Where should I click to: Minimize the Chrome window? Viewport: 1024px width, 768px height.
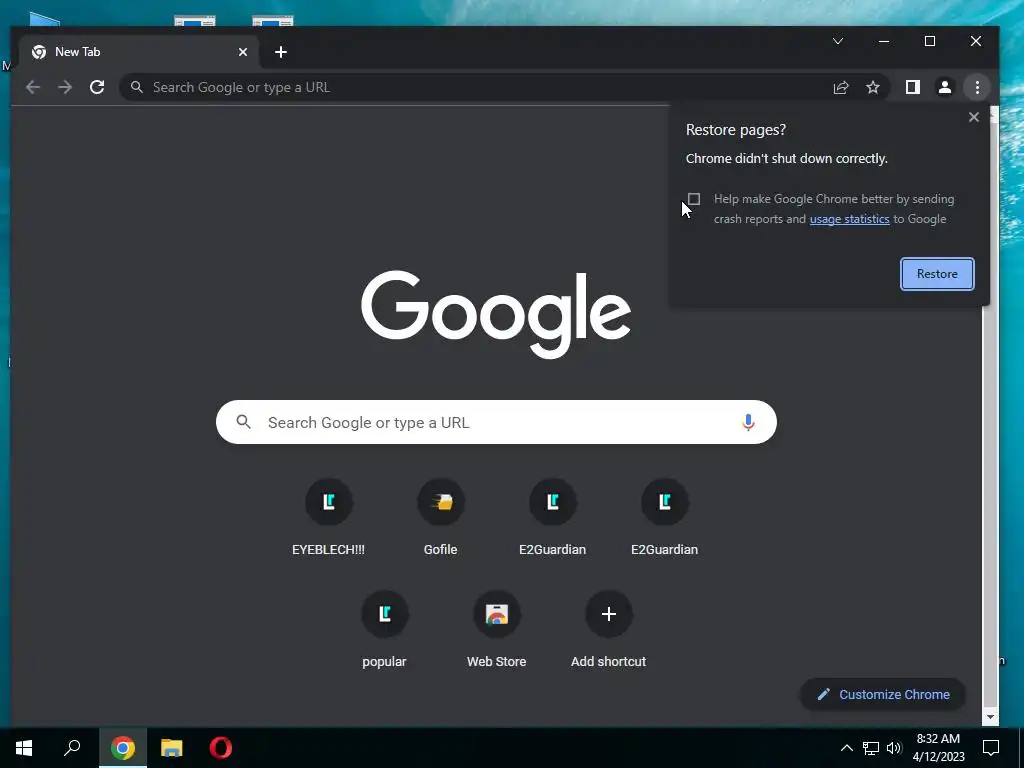pyautogui.click(x=884, y=41)
